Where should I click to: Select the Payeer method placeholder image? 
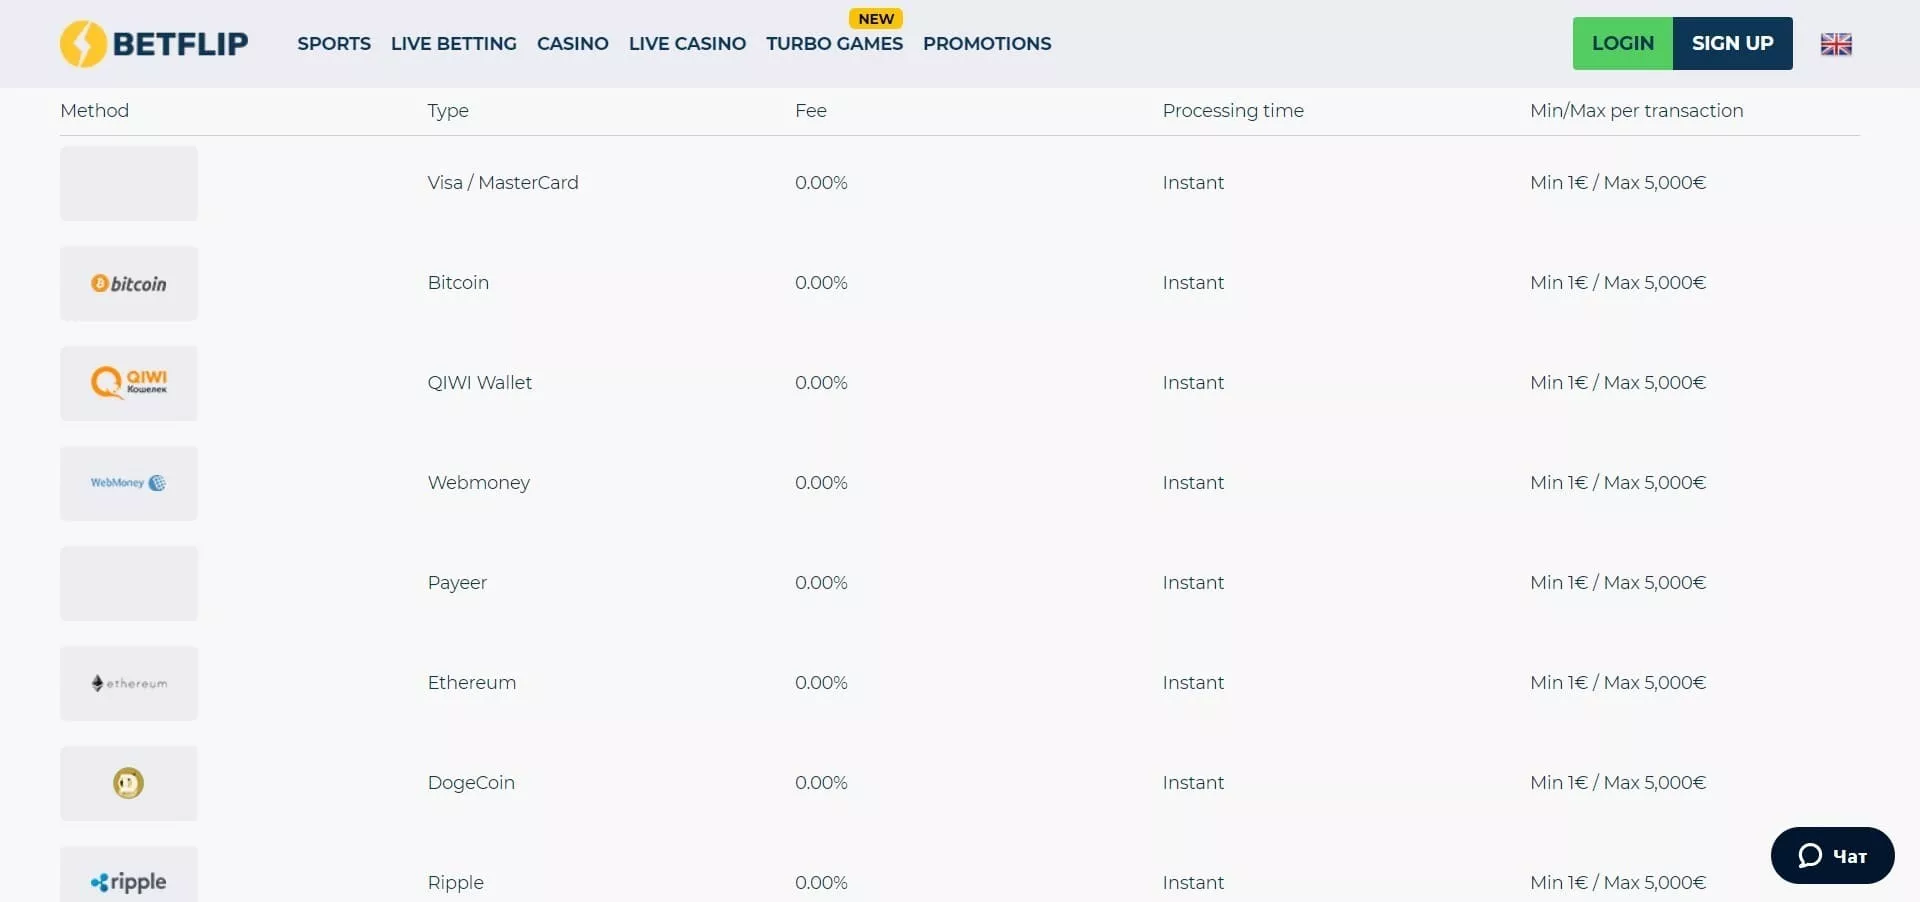[129, 583]
